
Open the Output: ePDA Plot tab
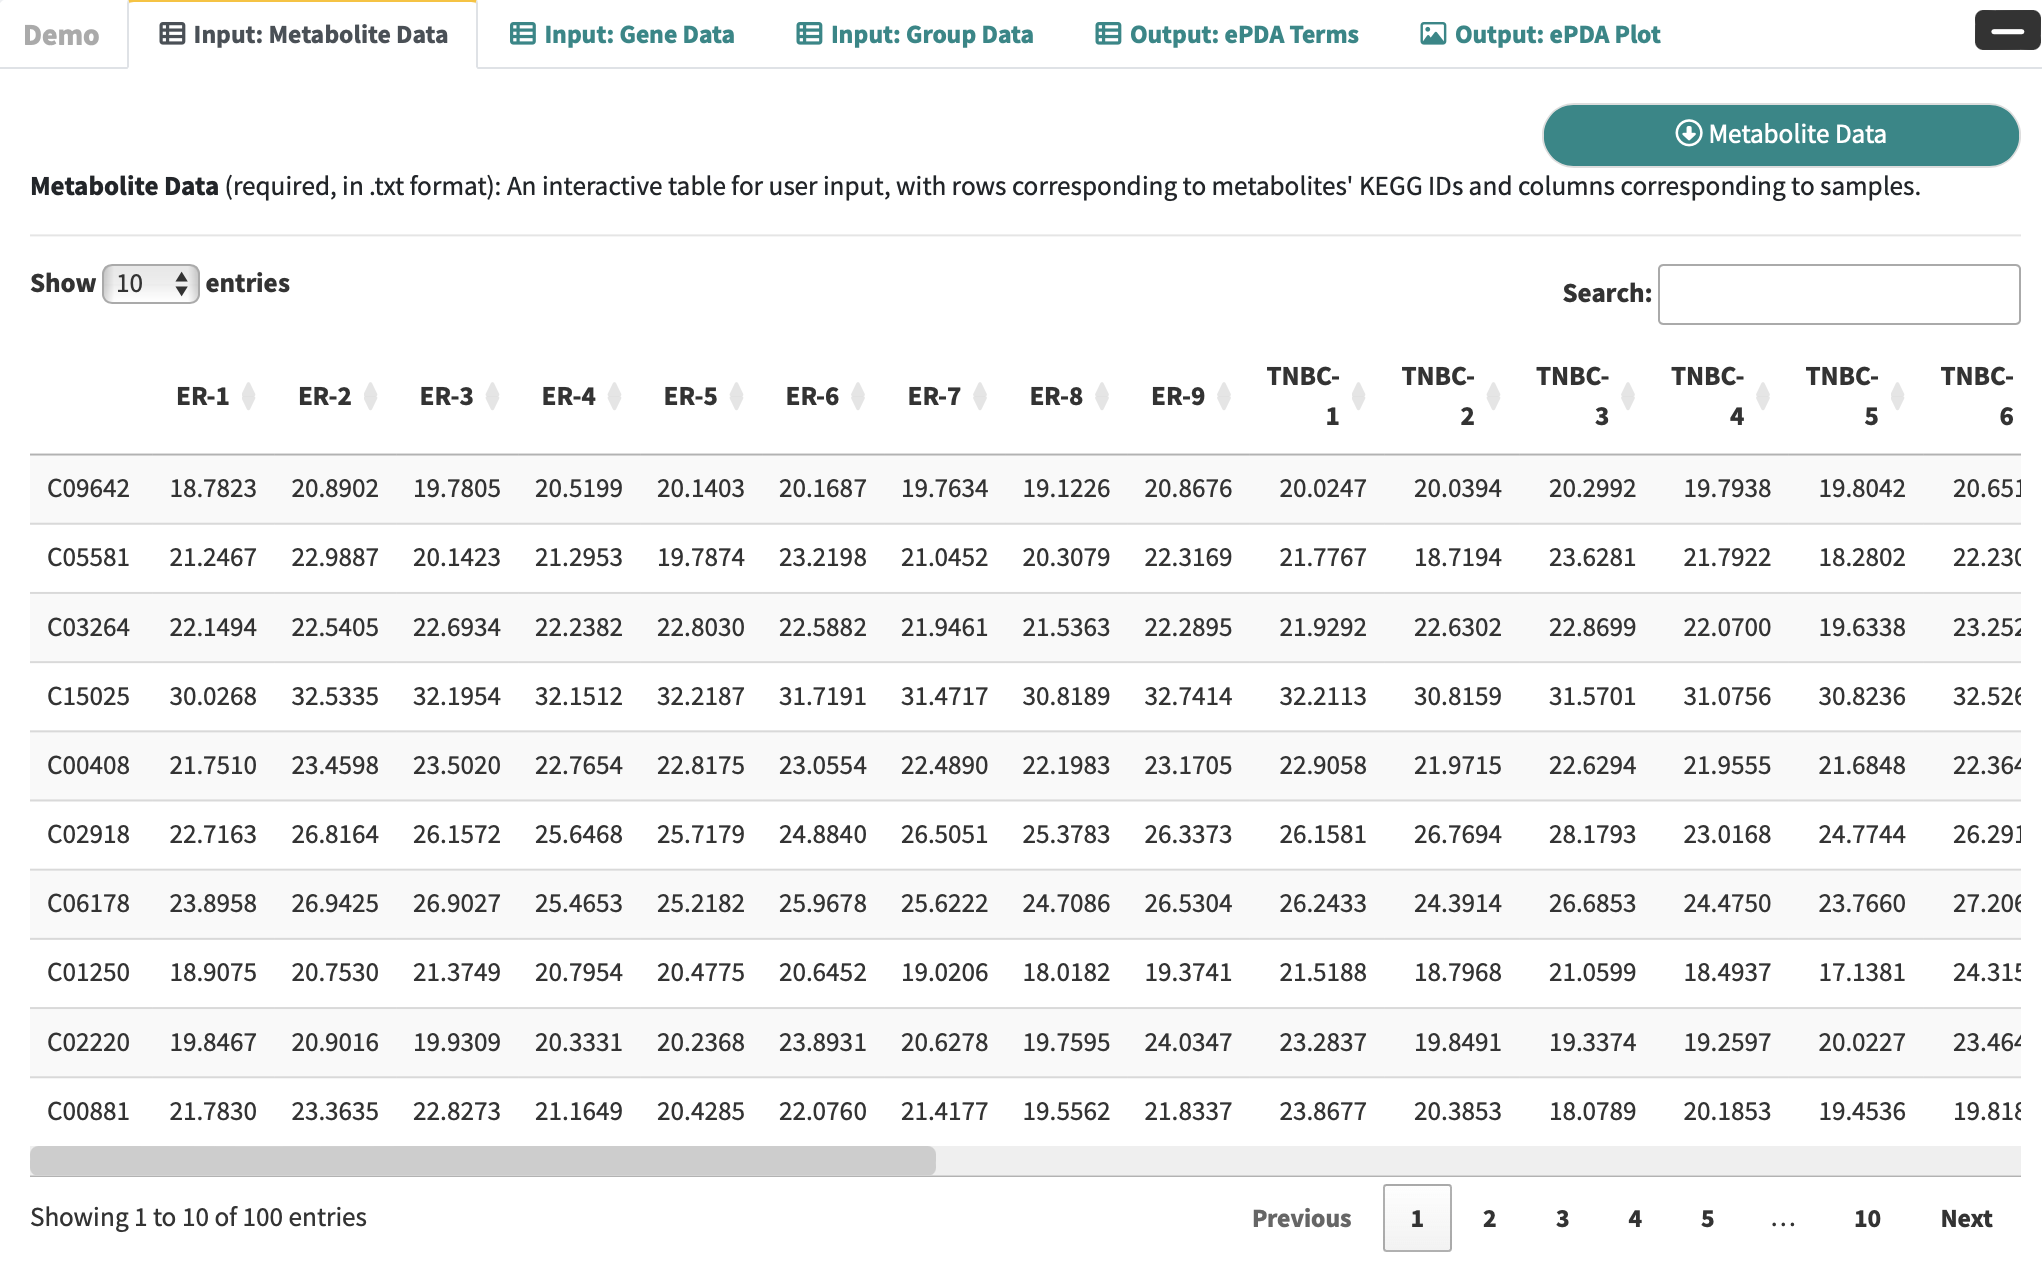tap(1540, 35)
